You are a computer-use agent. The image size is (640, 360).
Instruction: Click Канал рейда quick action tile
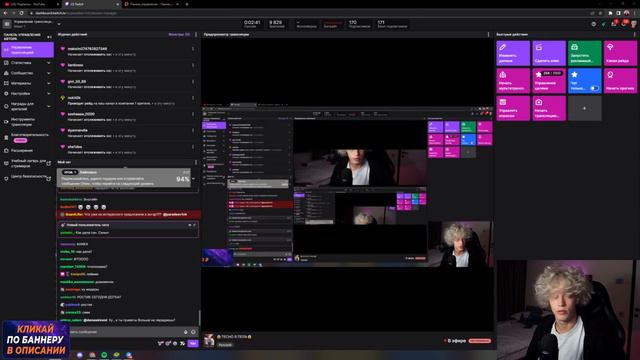click(x=620, y=53)
